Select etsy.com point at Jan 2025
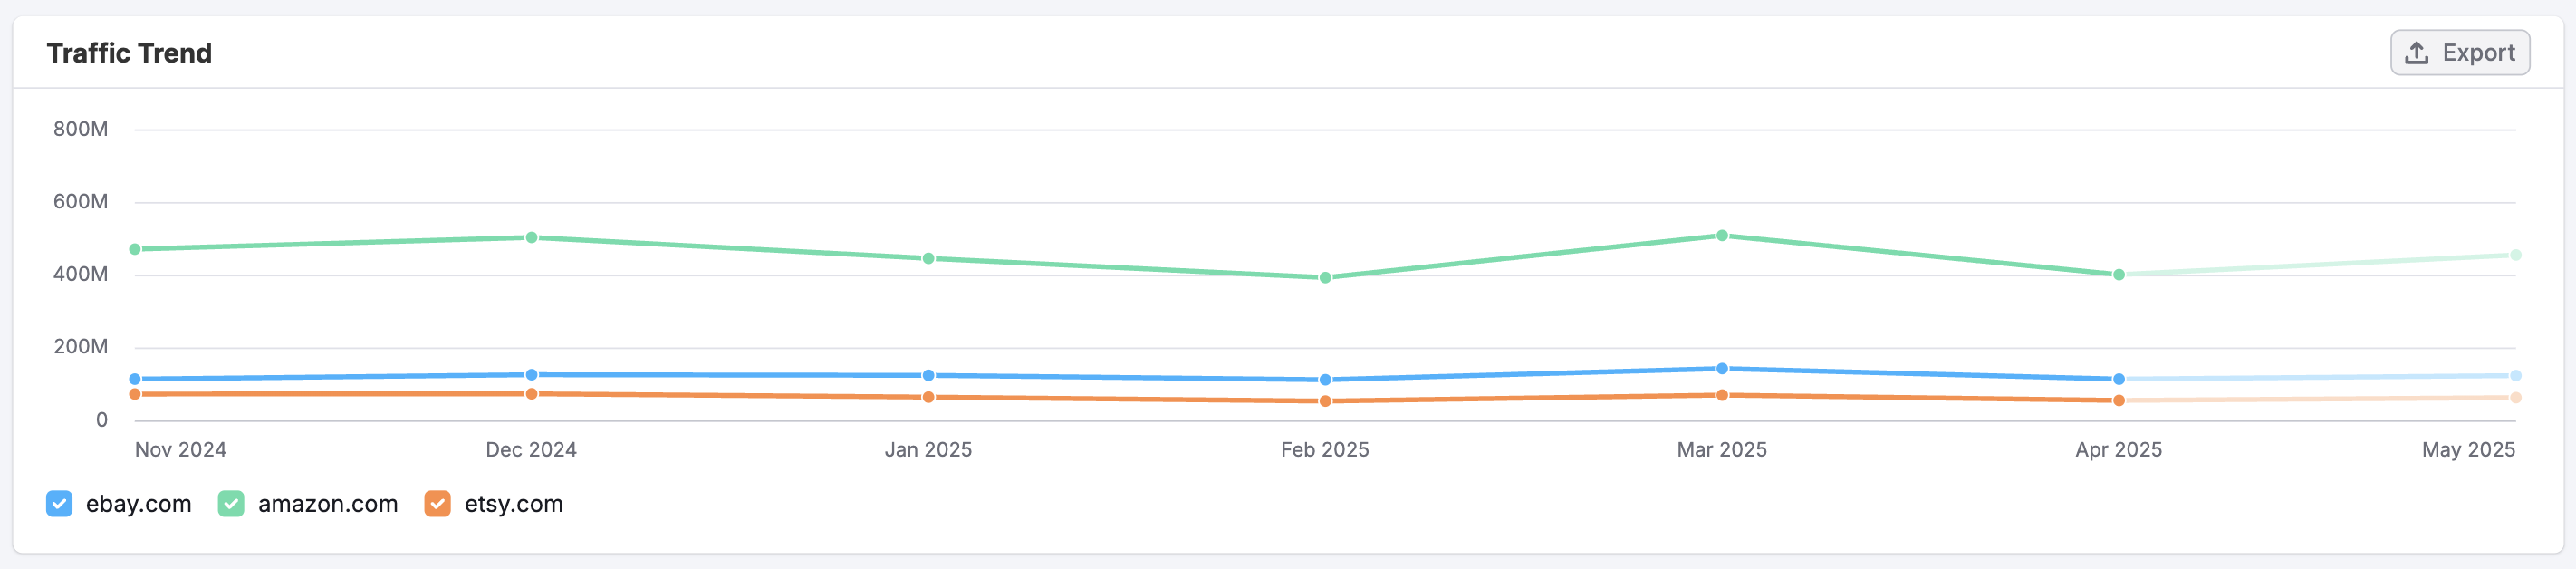Viewport: 2576px width, 569px height. tap(928, 398)
